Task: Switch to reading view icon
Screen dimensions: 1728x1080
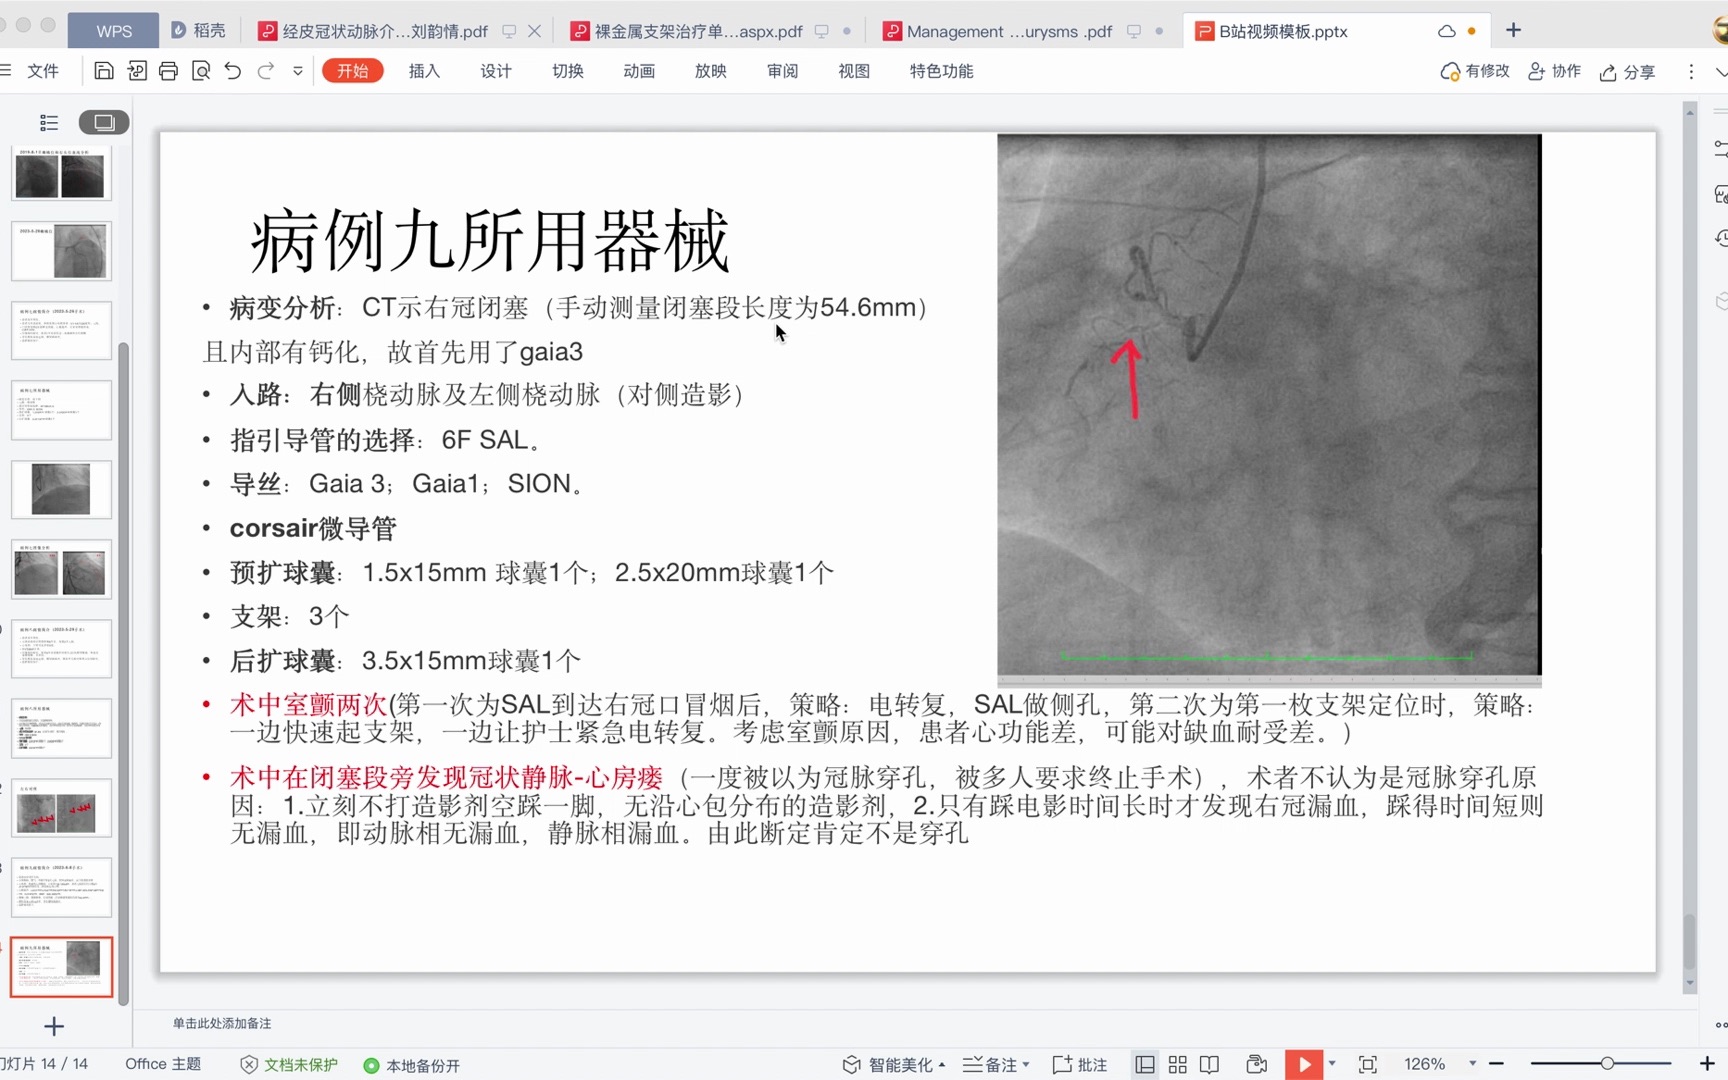Action: (1210, 1065)
